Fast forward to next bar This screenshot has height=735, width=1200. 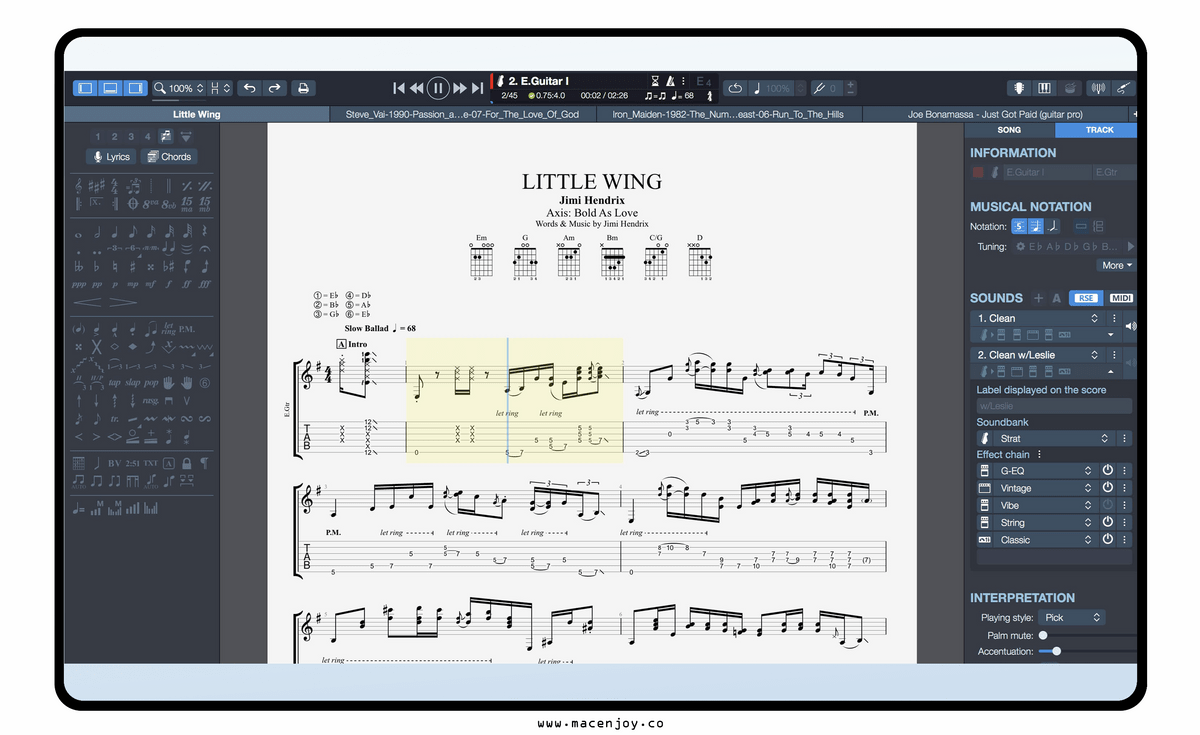pyautogui.click(x=459, y=88)
